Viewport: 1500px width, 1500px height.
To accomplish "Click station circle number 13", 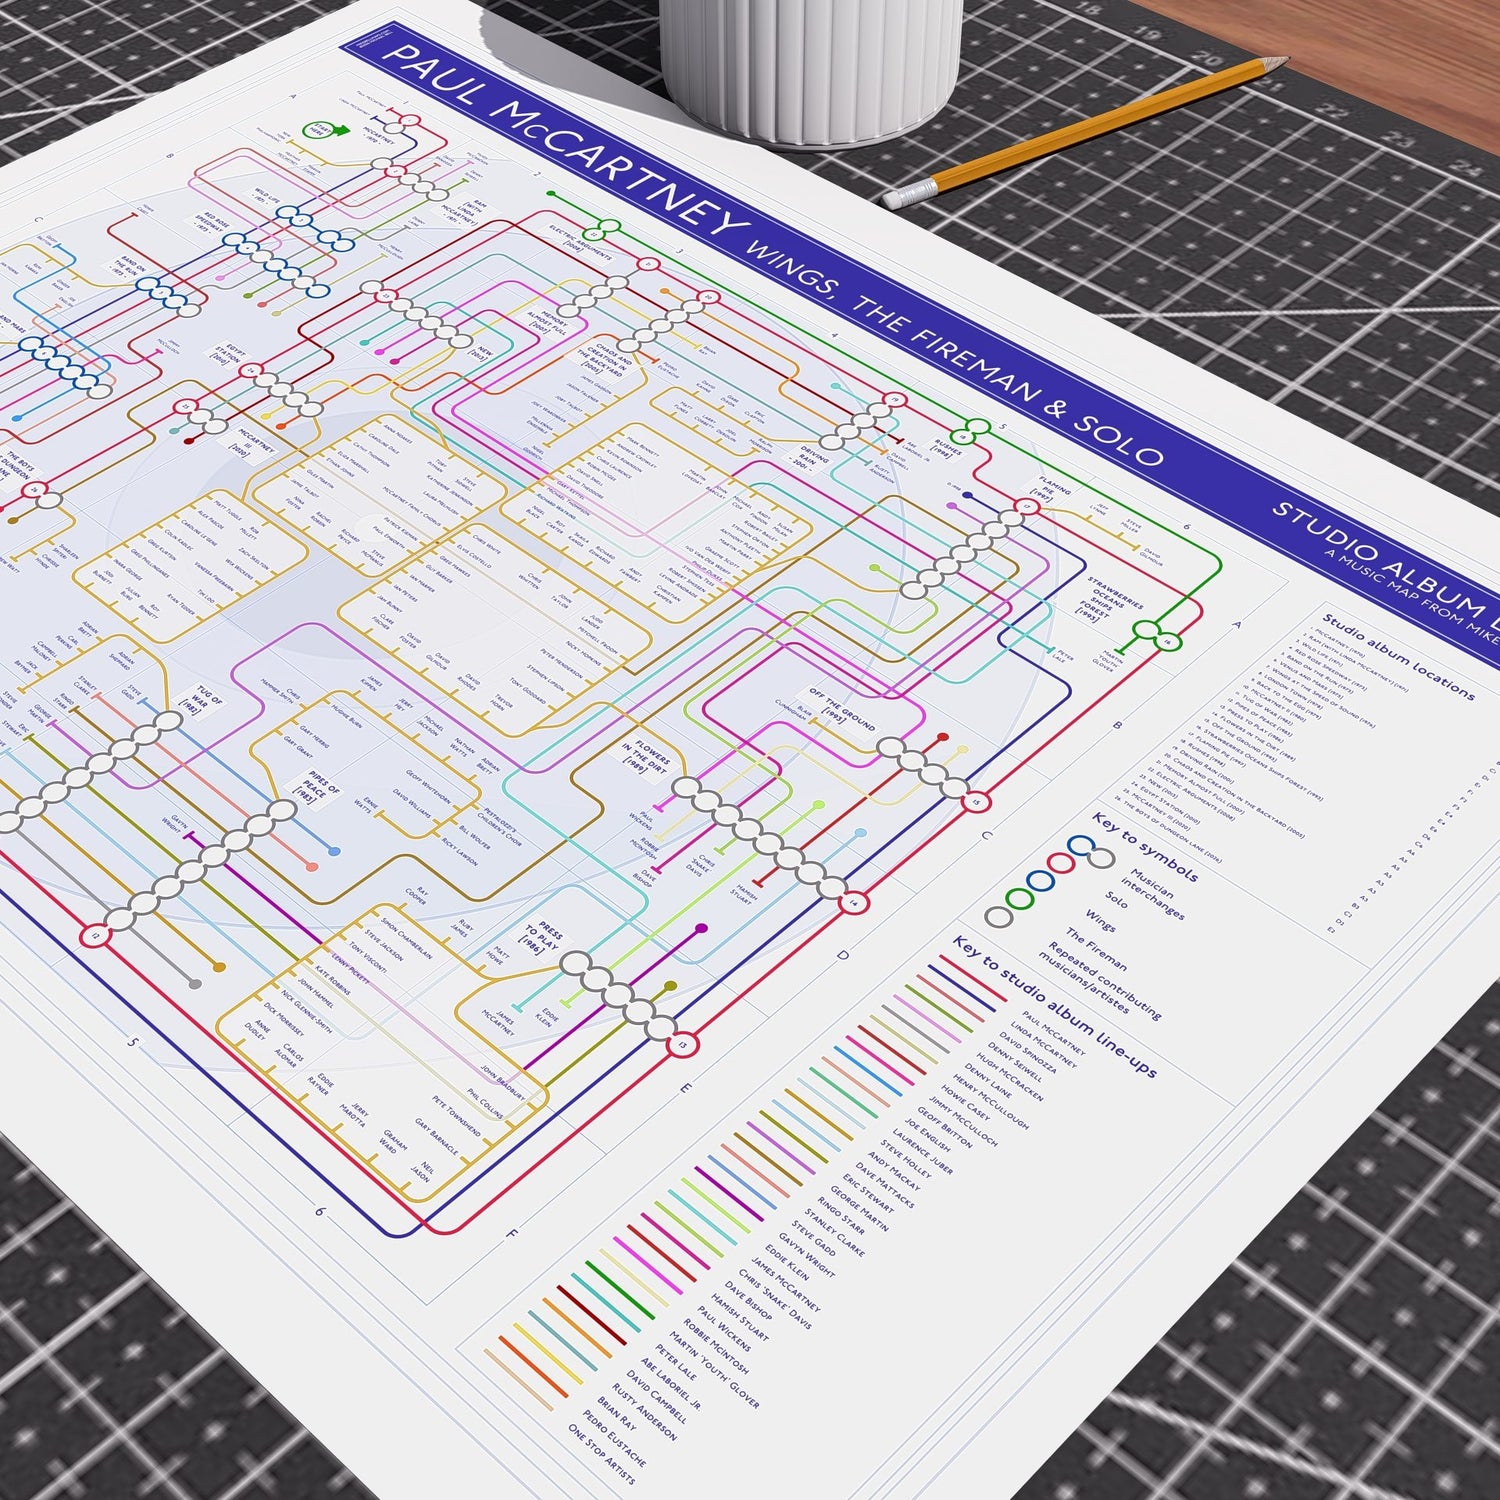I will point(684,1046).
